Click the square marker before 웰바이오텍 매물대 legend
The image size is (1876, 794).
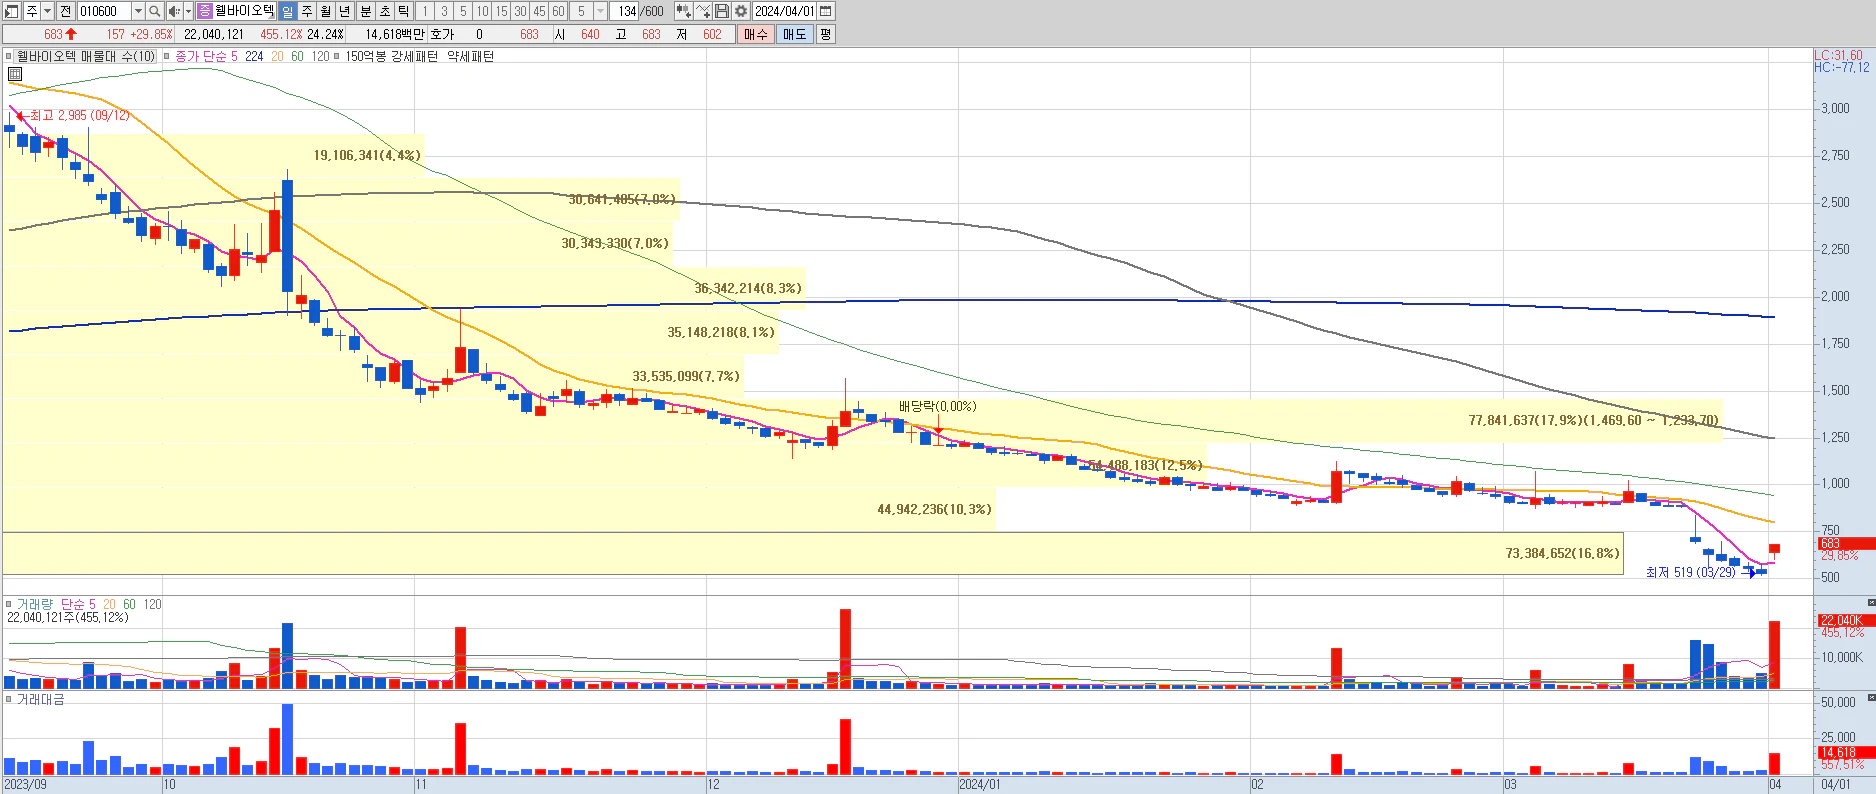point(9,57)
